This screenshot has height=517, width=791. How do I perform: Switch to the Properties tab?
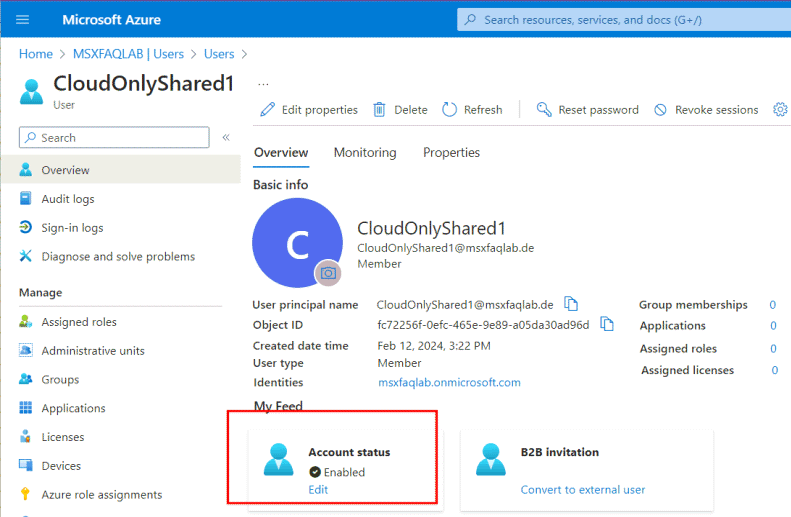coord(451,152)
